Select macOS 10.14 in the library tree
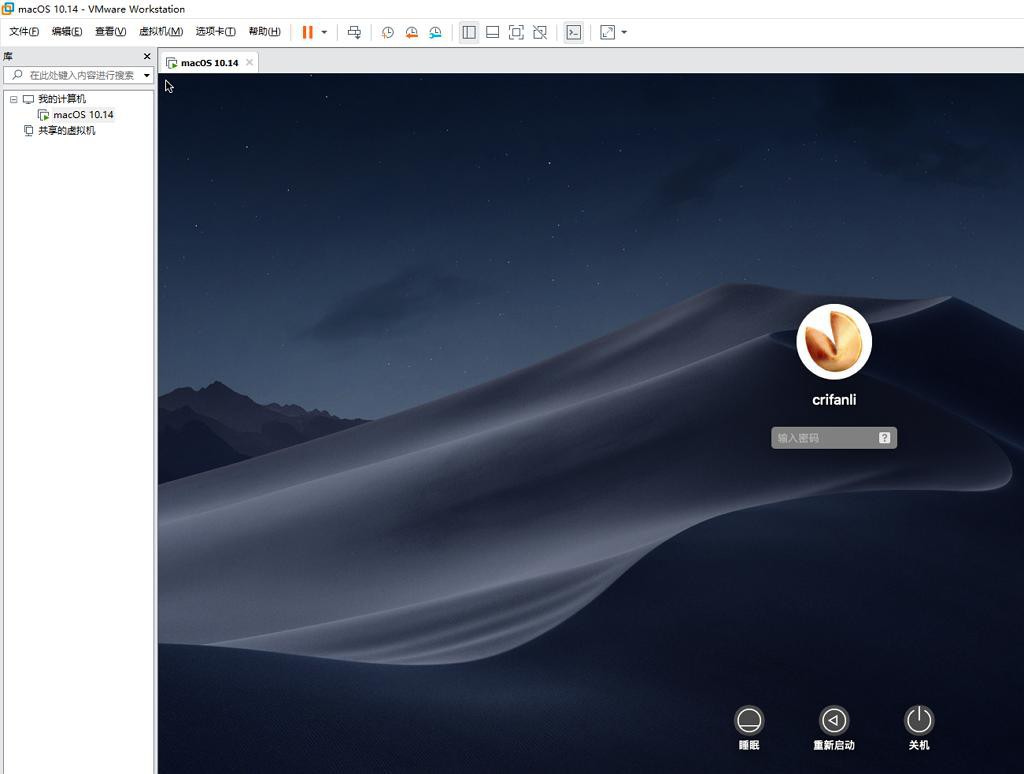The image size is (1024, 774). tap(83, 114)
